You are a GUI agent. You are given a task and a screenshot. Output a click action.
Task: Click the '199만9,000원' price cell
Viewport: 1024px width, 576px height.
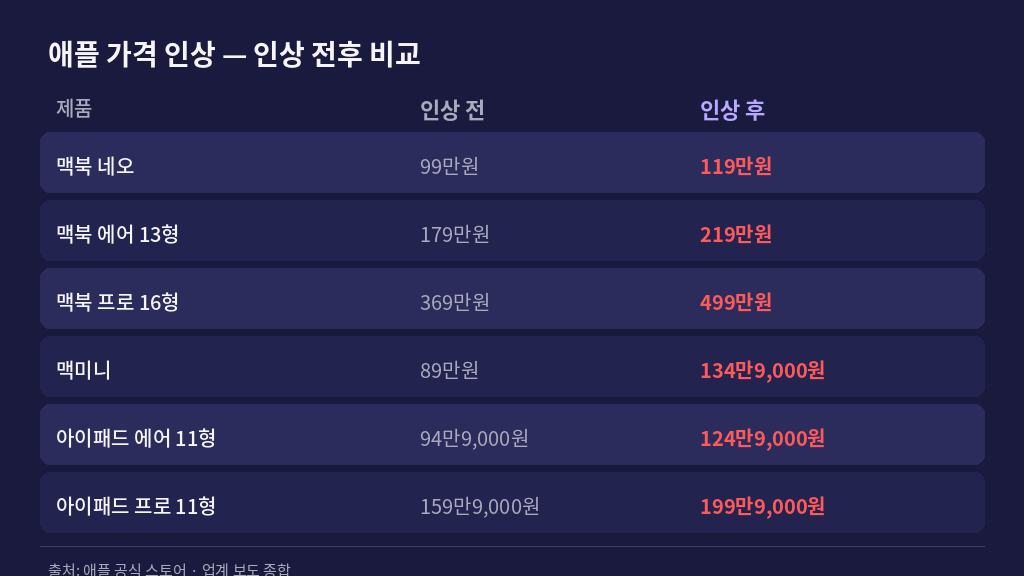[x=762, y=506]
